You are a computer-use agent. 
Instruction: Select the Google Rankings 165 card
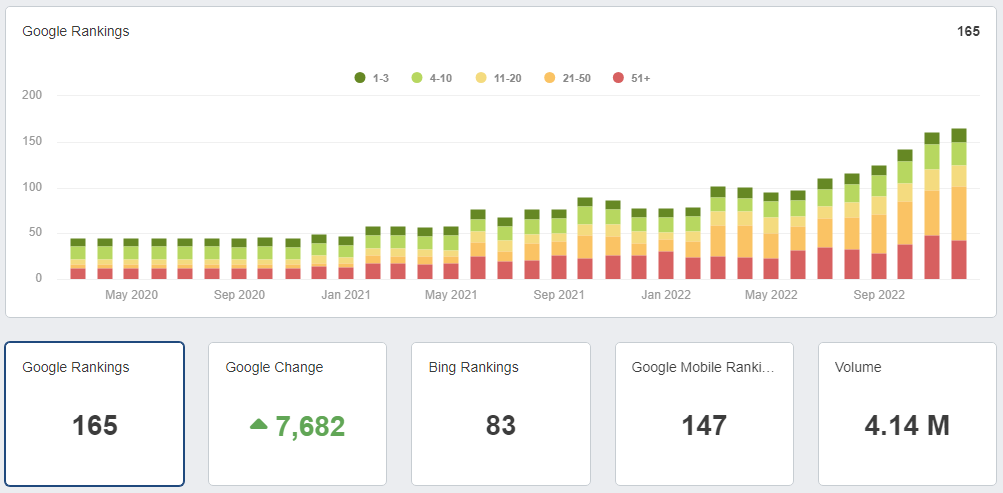point(95,414)
